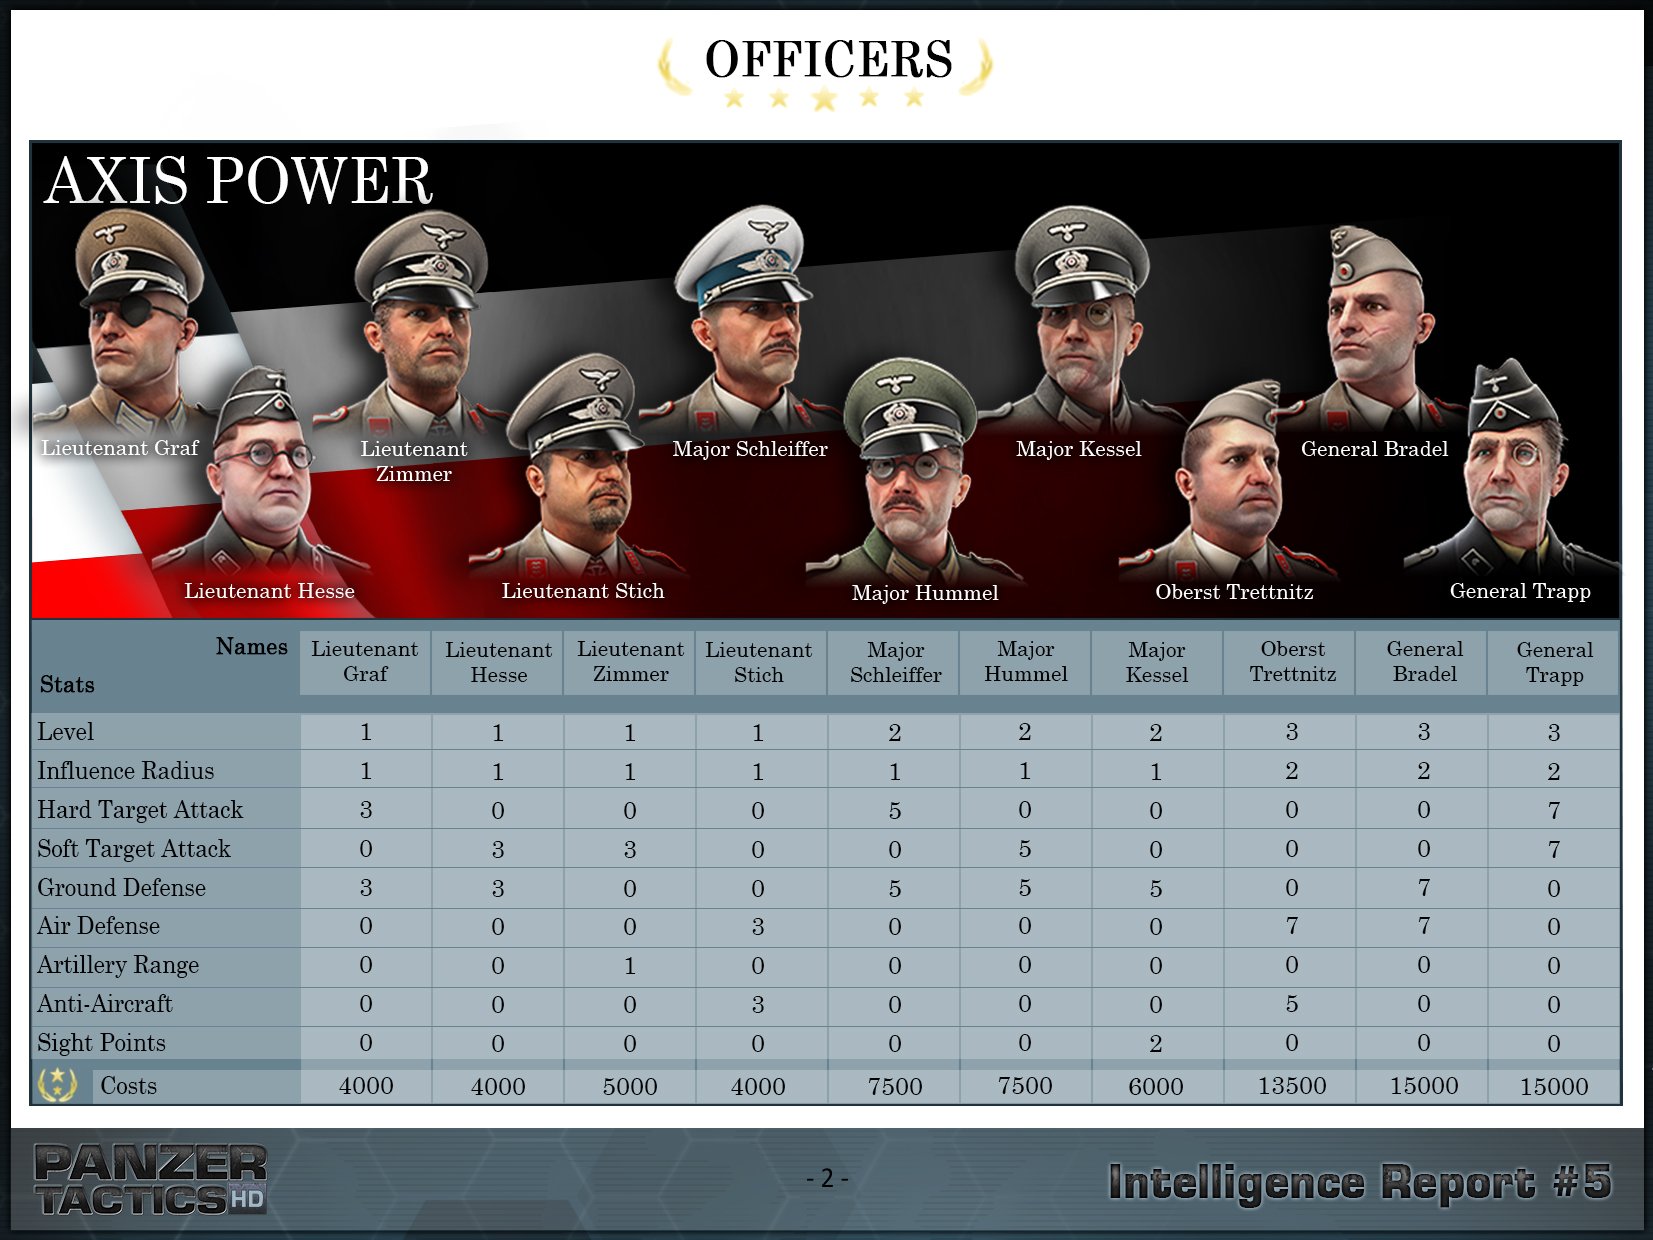1653x1240 pixels.
Task: Select the Lieutenant Zimmer column header
Action: (630, 662)
